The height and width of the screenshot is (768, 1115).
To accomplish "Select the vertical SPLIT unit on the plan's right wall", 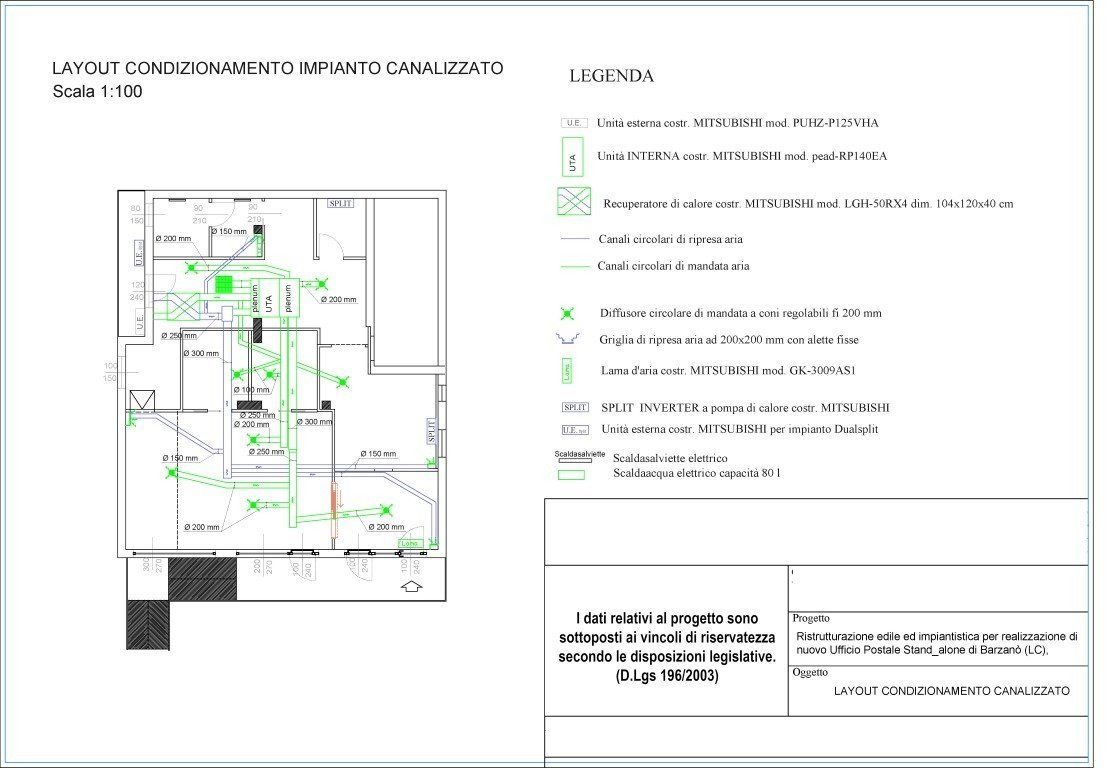I will coord(431,431).
